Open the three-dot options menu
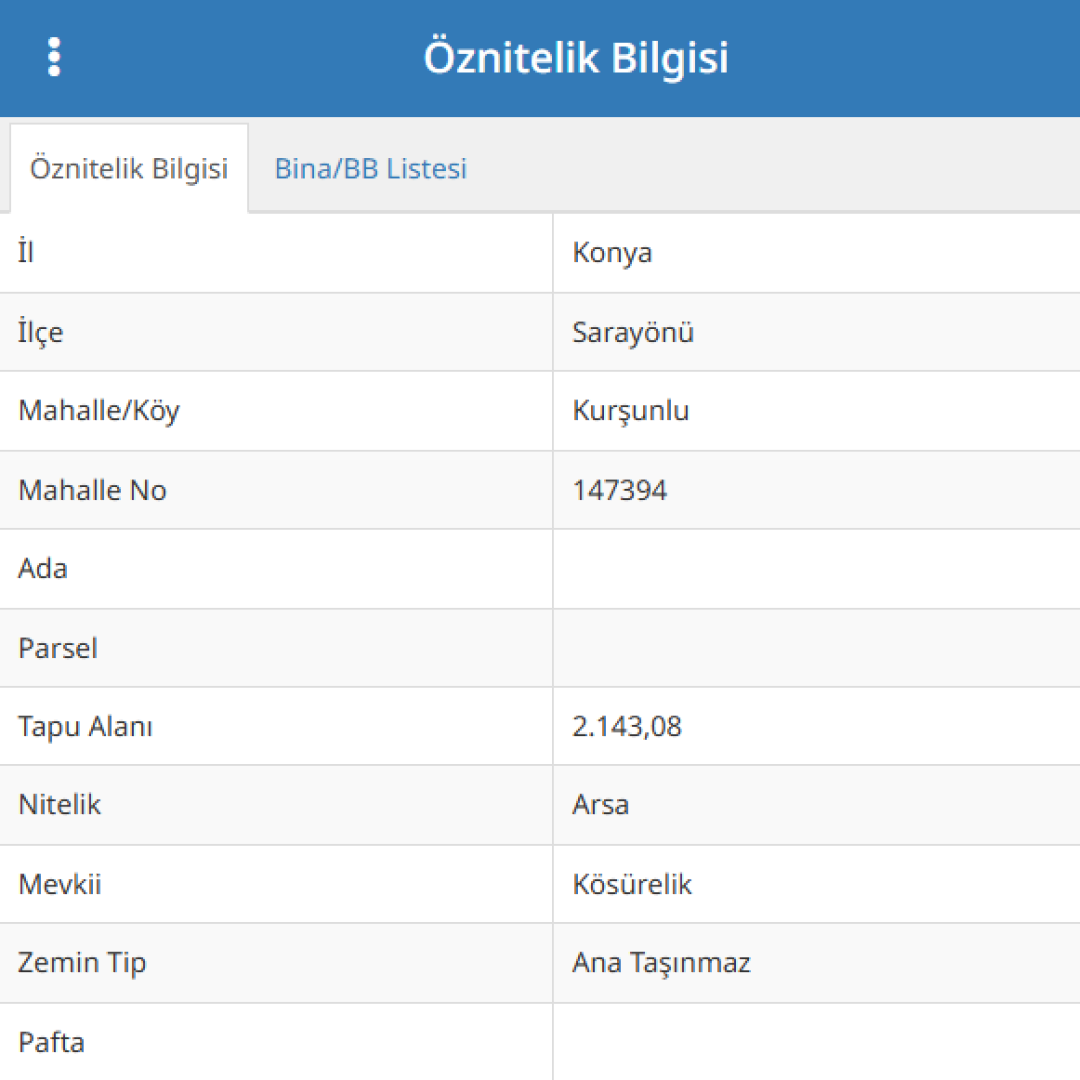The image size is (1080, 1080). [54, 56]
